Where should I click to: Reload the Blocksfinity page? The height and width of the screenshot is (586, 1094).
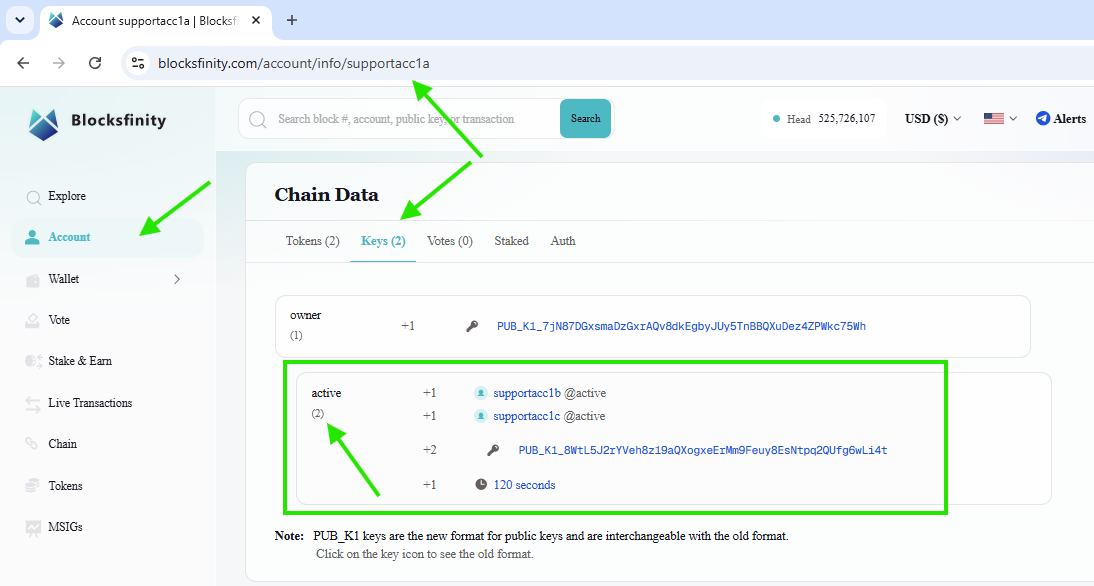95,63
